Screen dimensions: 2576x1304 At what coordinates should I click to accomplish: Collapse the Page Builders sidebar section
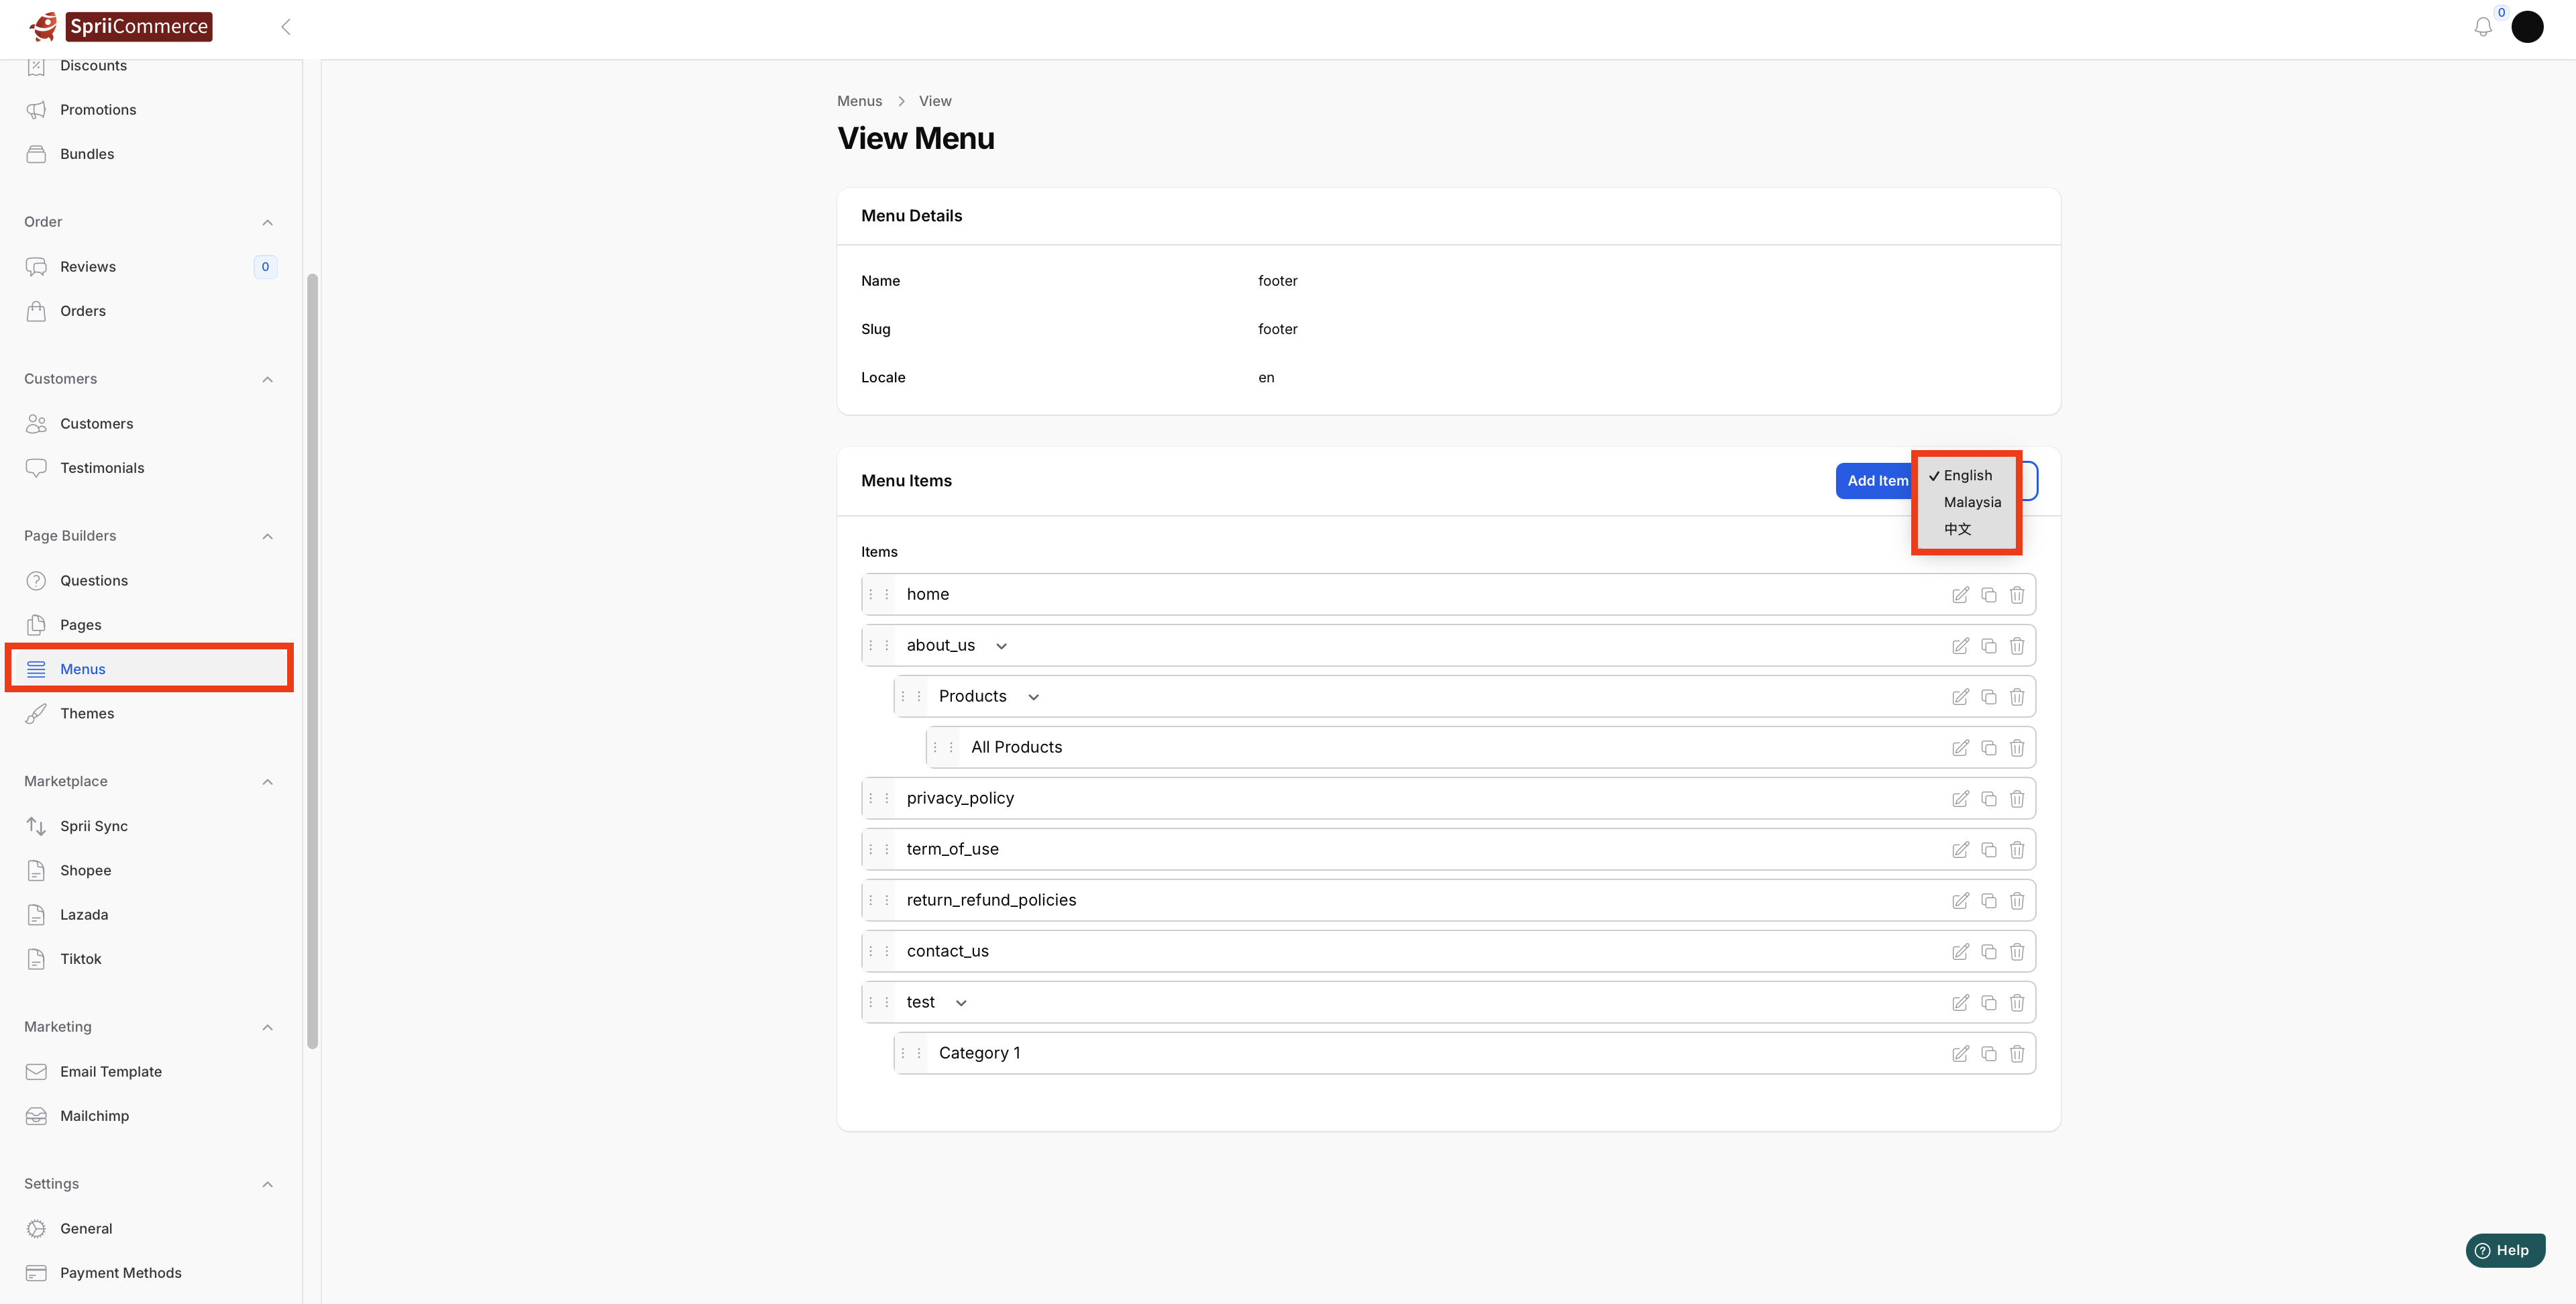[x=267, y=536]
